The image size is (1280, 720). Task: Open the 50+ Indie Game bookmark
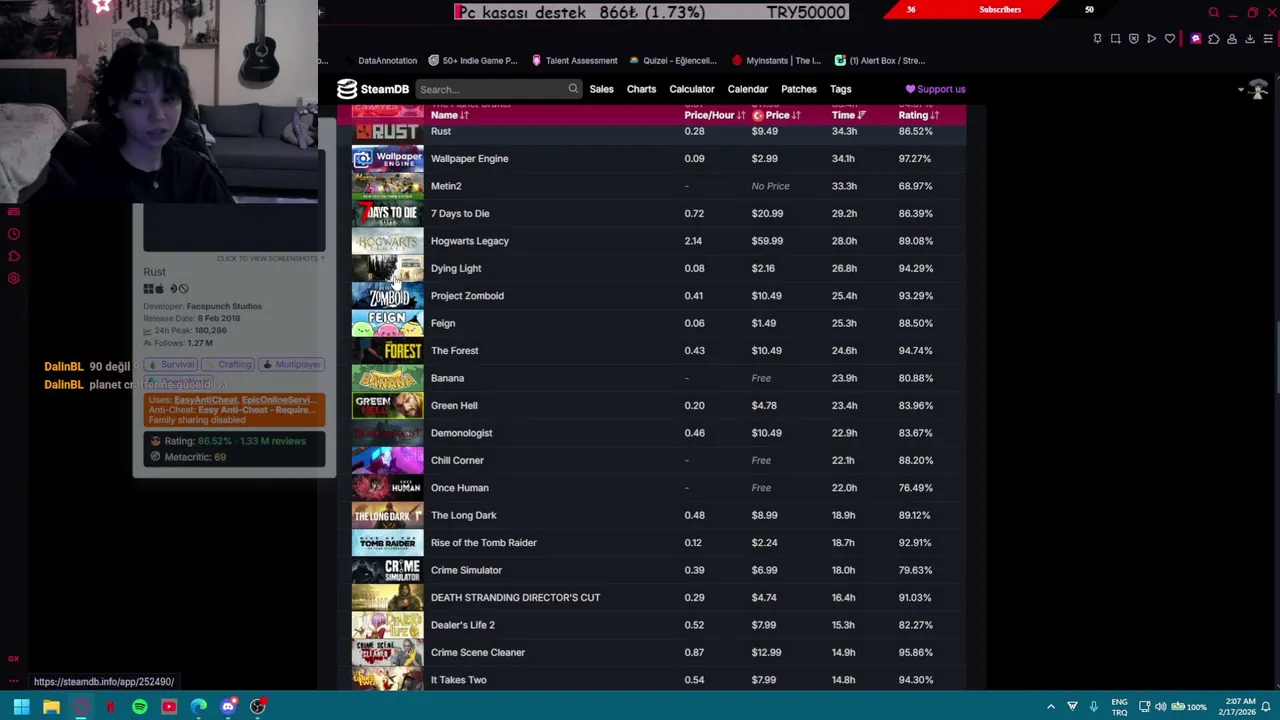(472, 60)
